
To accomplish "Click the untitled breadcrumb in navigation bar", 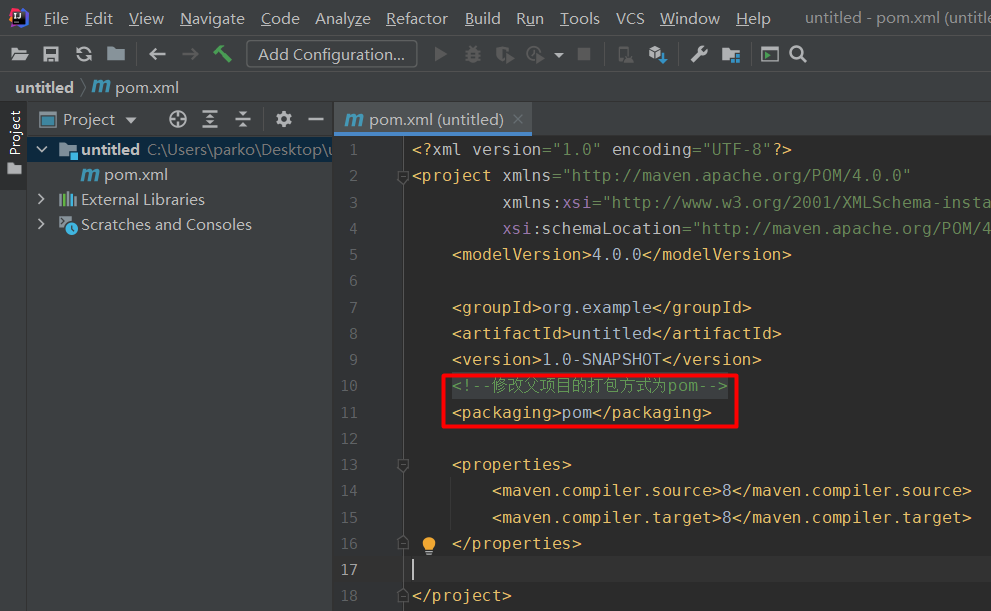I will [44, 87].
